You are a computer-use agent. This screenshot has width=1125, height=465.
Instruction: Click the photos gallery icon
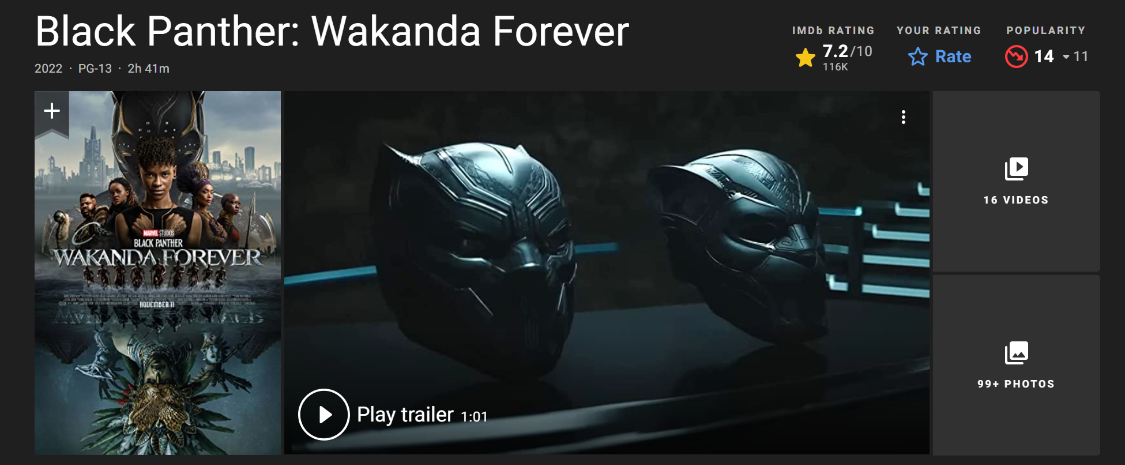tap(1016, 353)
